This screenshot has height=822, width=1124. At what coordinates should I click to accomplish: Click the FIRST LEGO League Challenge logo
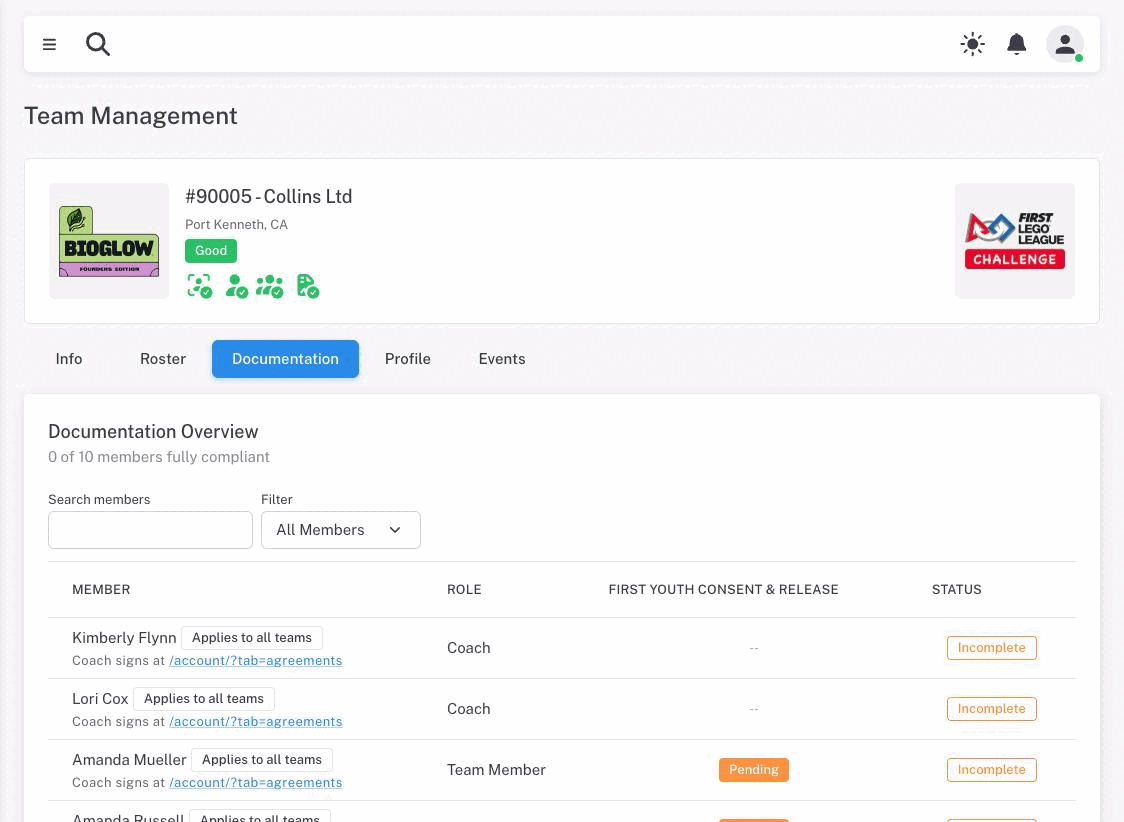pos(1014,241)
